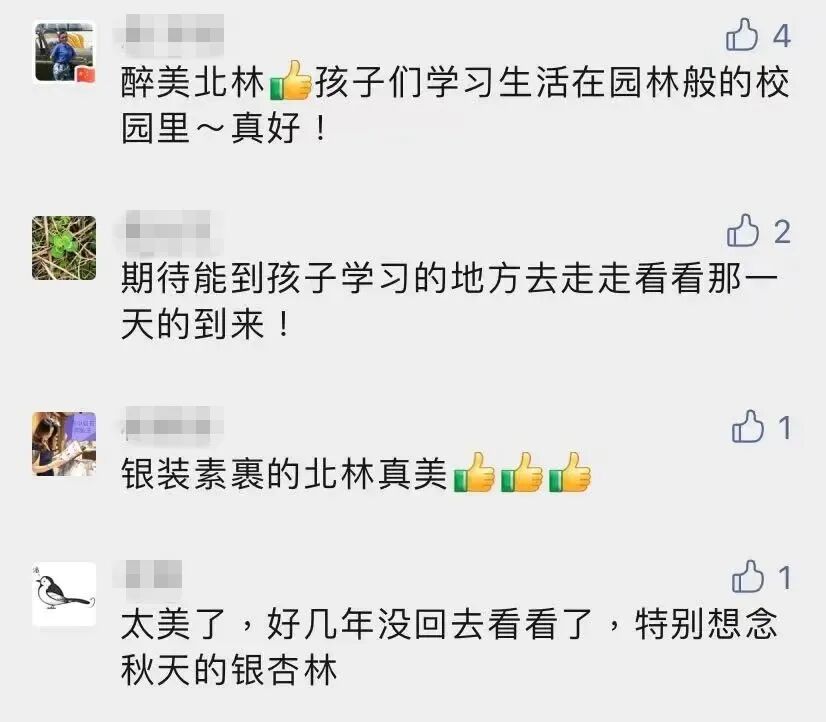Click blurred username above 太美了 comment
The width and height of the screenshot is (826, 722).
[149, 575]
